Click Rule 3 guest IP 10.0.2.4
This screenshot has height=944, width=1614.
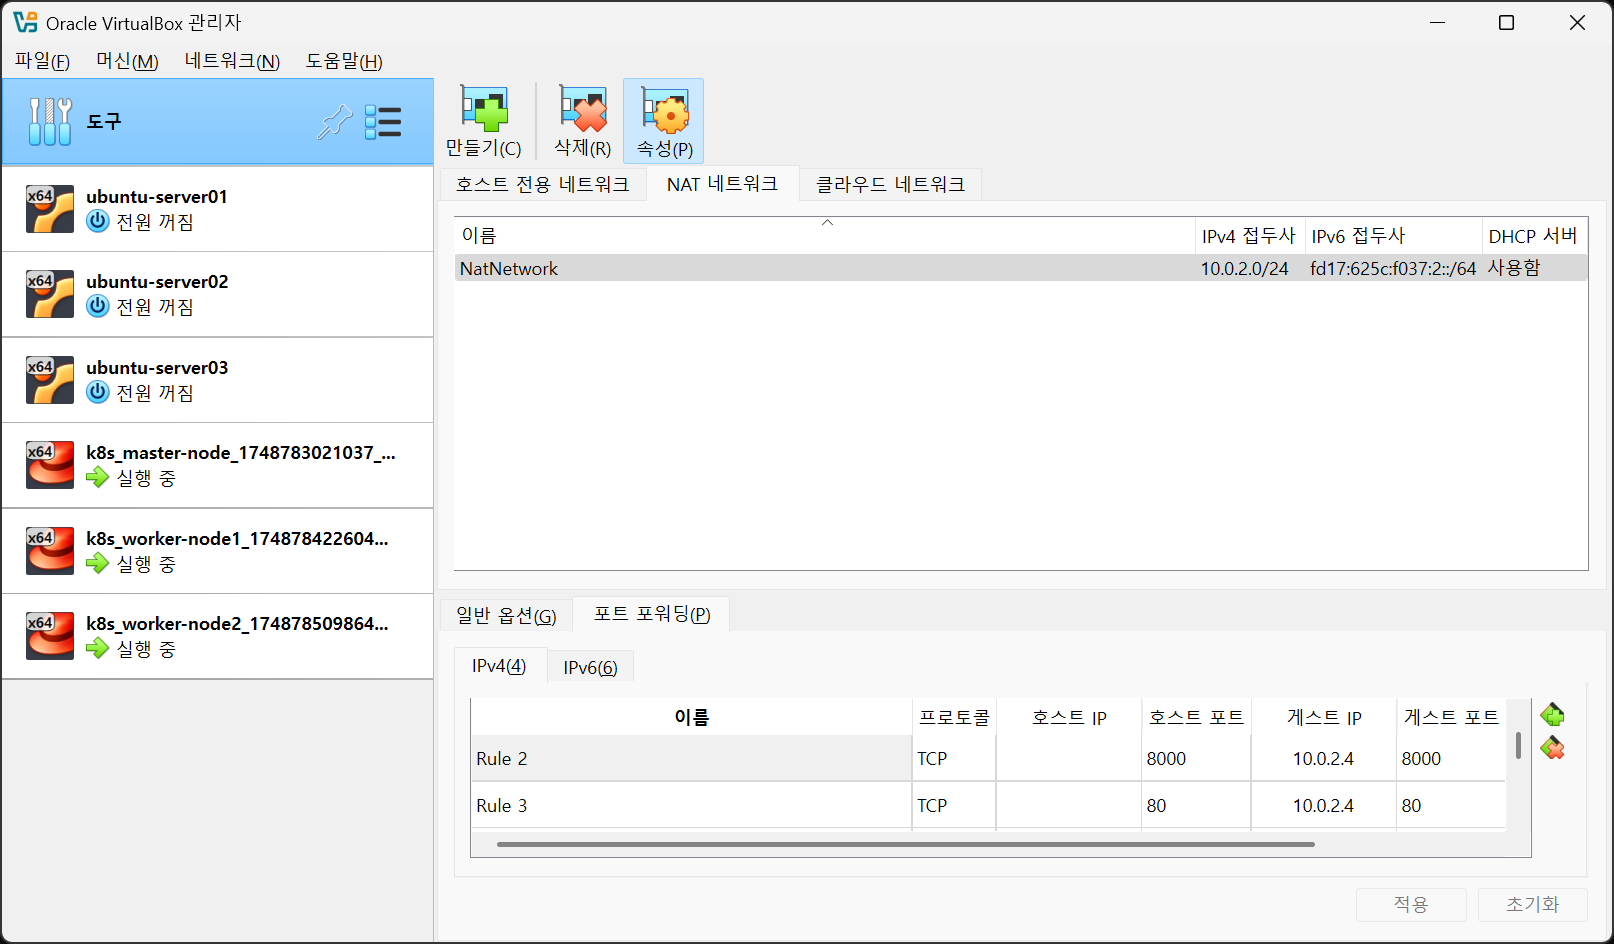point(1323,805)
